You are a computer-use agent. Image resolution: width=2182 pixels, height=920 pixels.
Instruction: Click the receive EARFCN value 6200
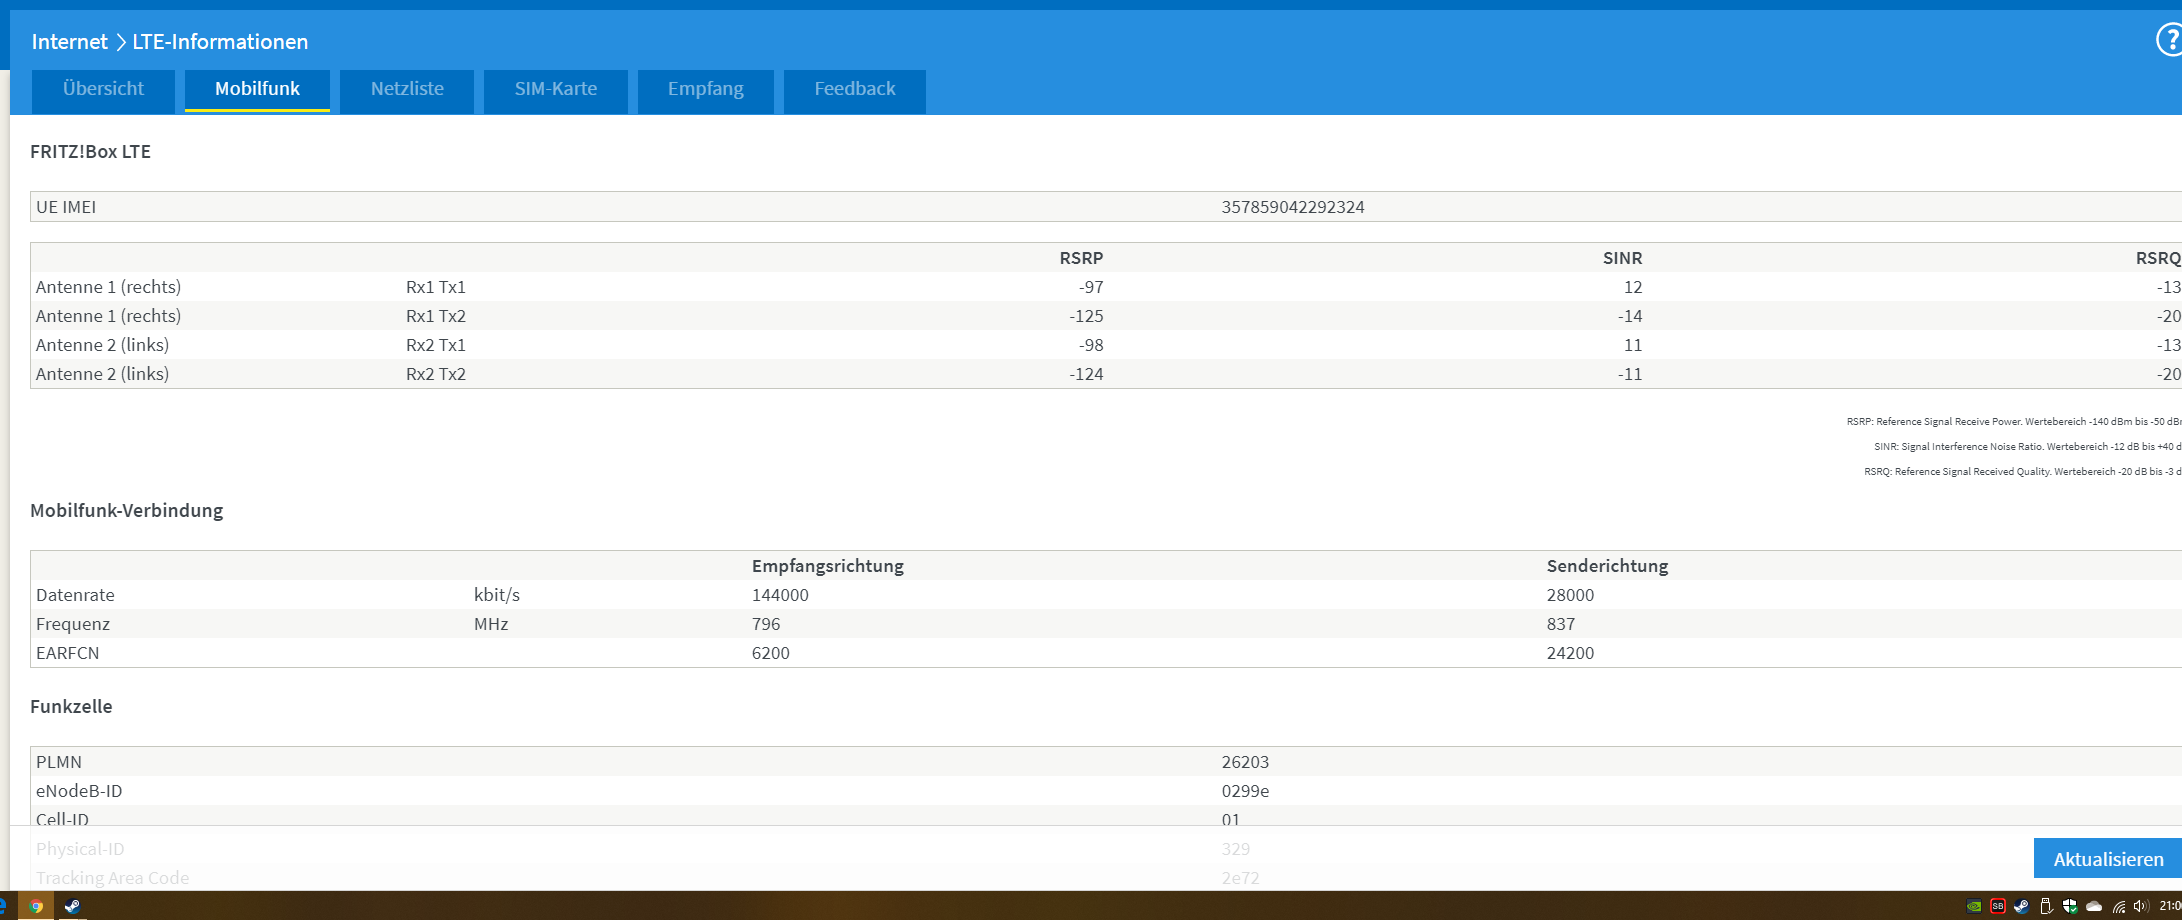coord(771,653)
